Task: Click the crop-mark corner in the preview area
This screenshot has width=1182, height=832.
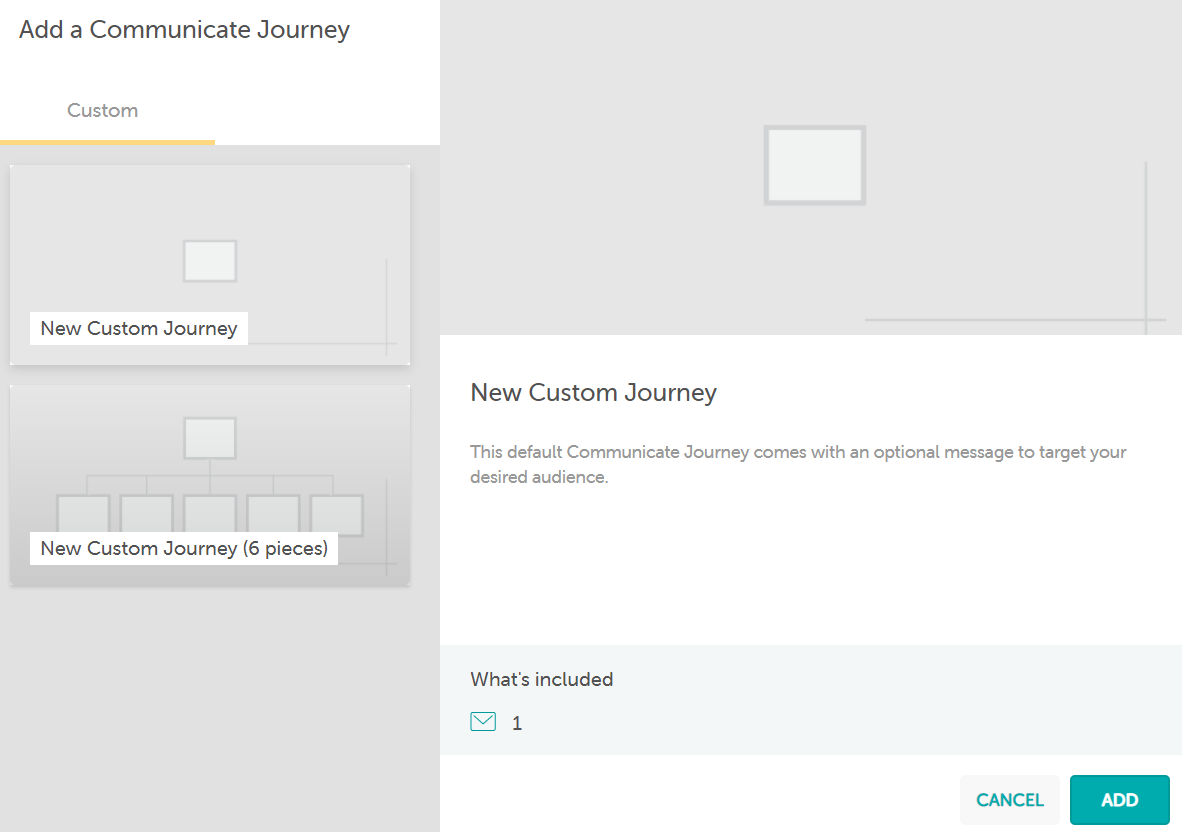Action: point(1144,318)
